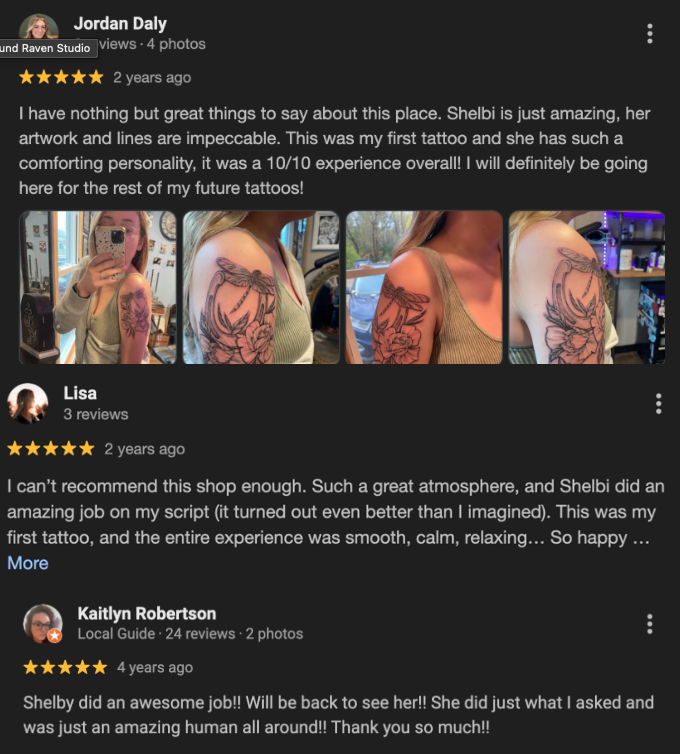
Task: Open the outdoor shoulder tattoo photo
Action: coord(424,288)
